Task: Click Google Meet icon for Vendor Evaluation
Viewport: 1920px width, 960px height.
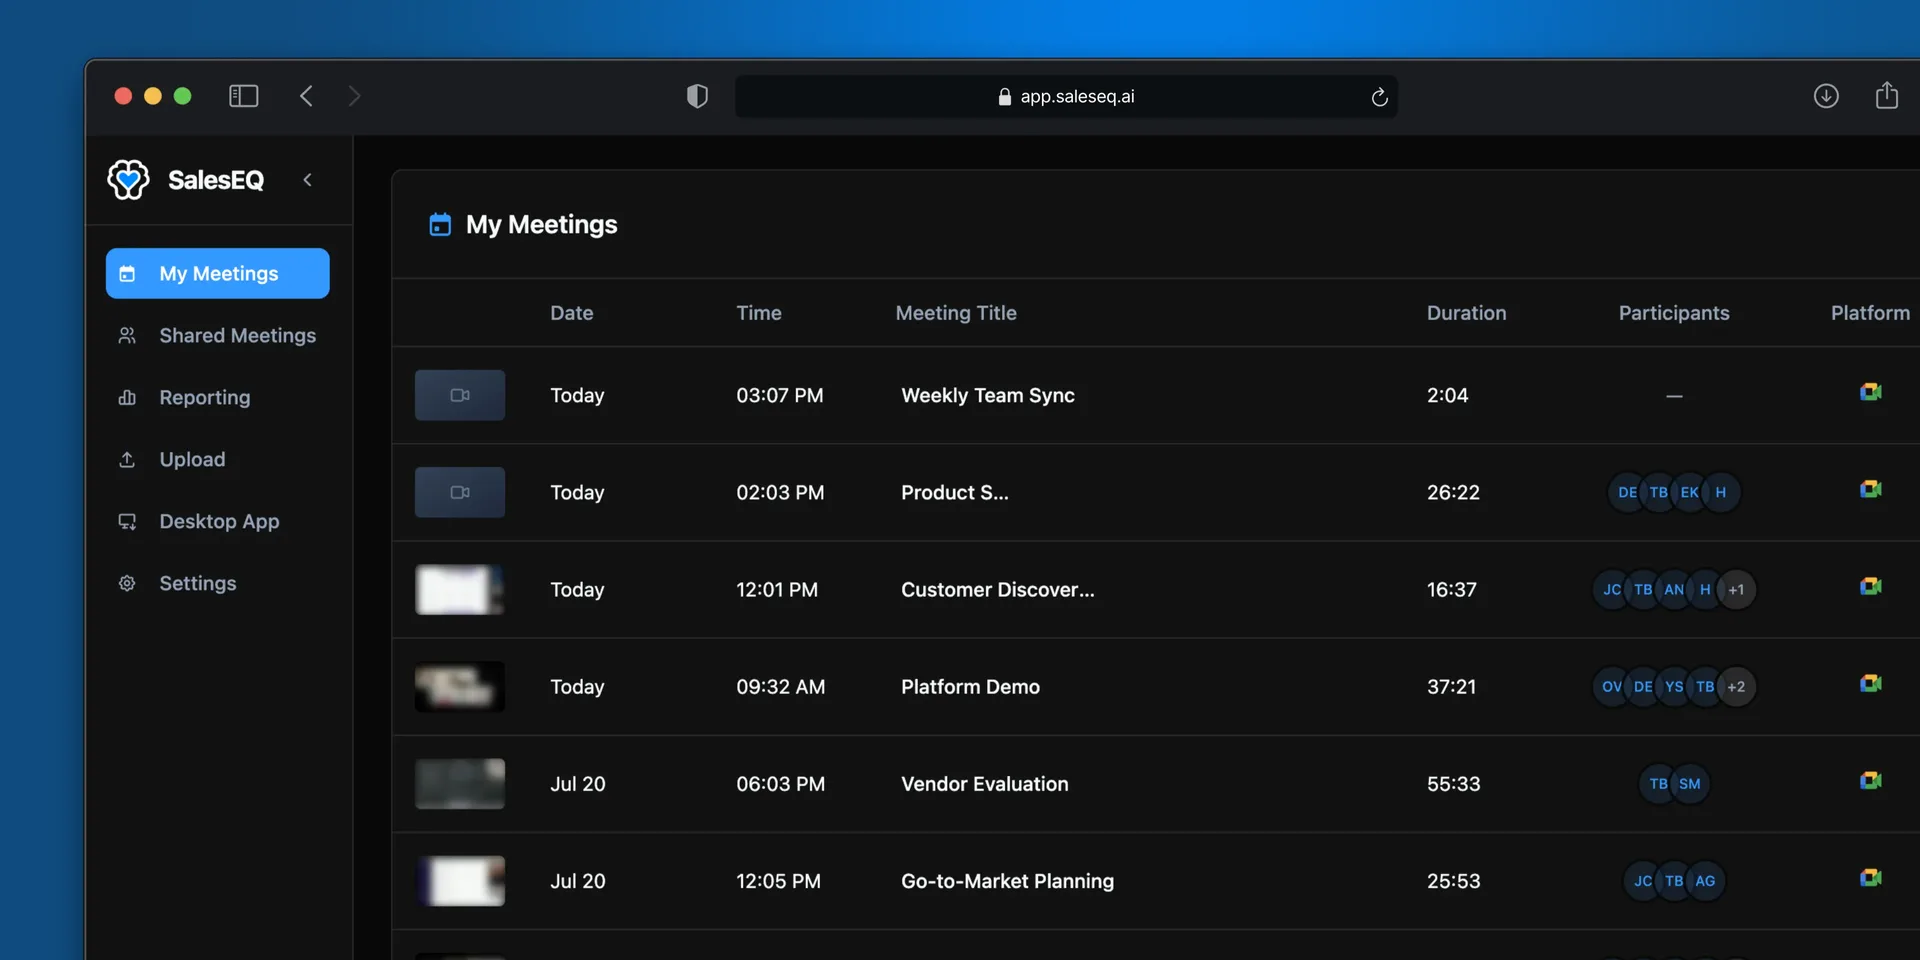Action: tap(1870, 780)
